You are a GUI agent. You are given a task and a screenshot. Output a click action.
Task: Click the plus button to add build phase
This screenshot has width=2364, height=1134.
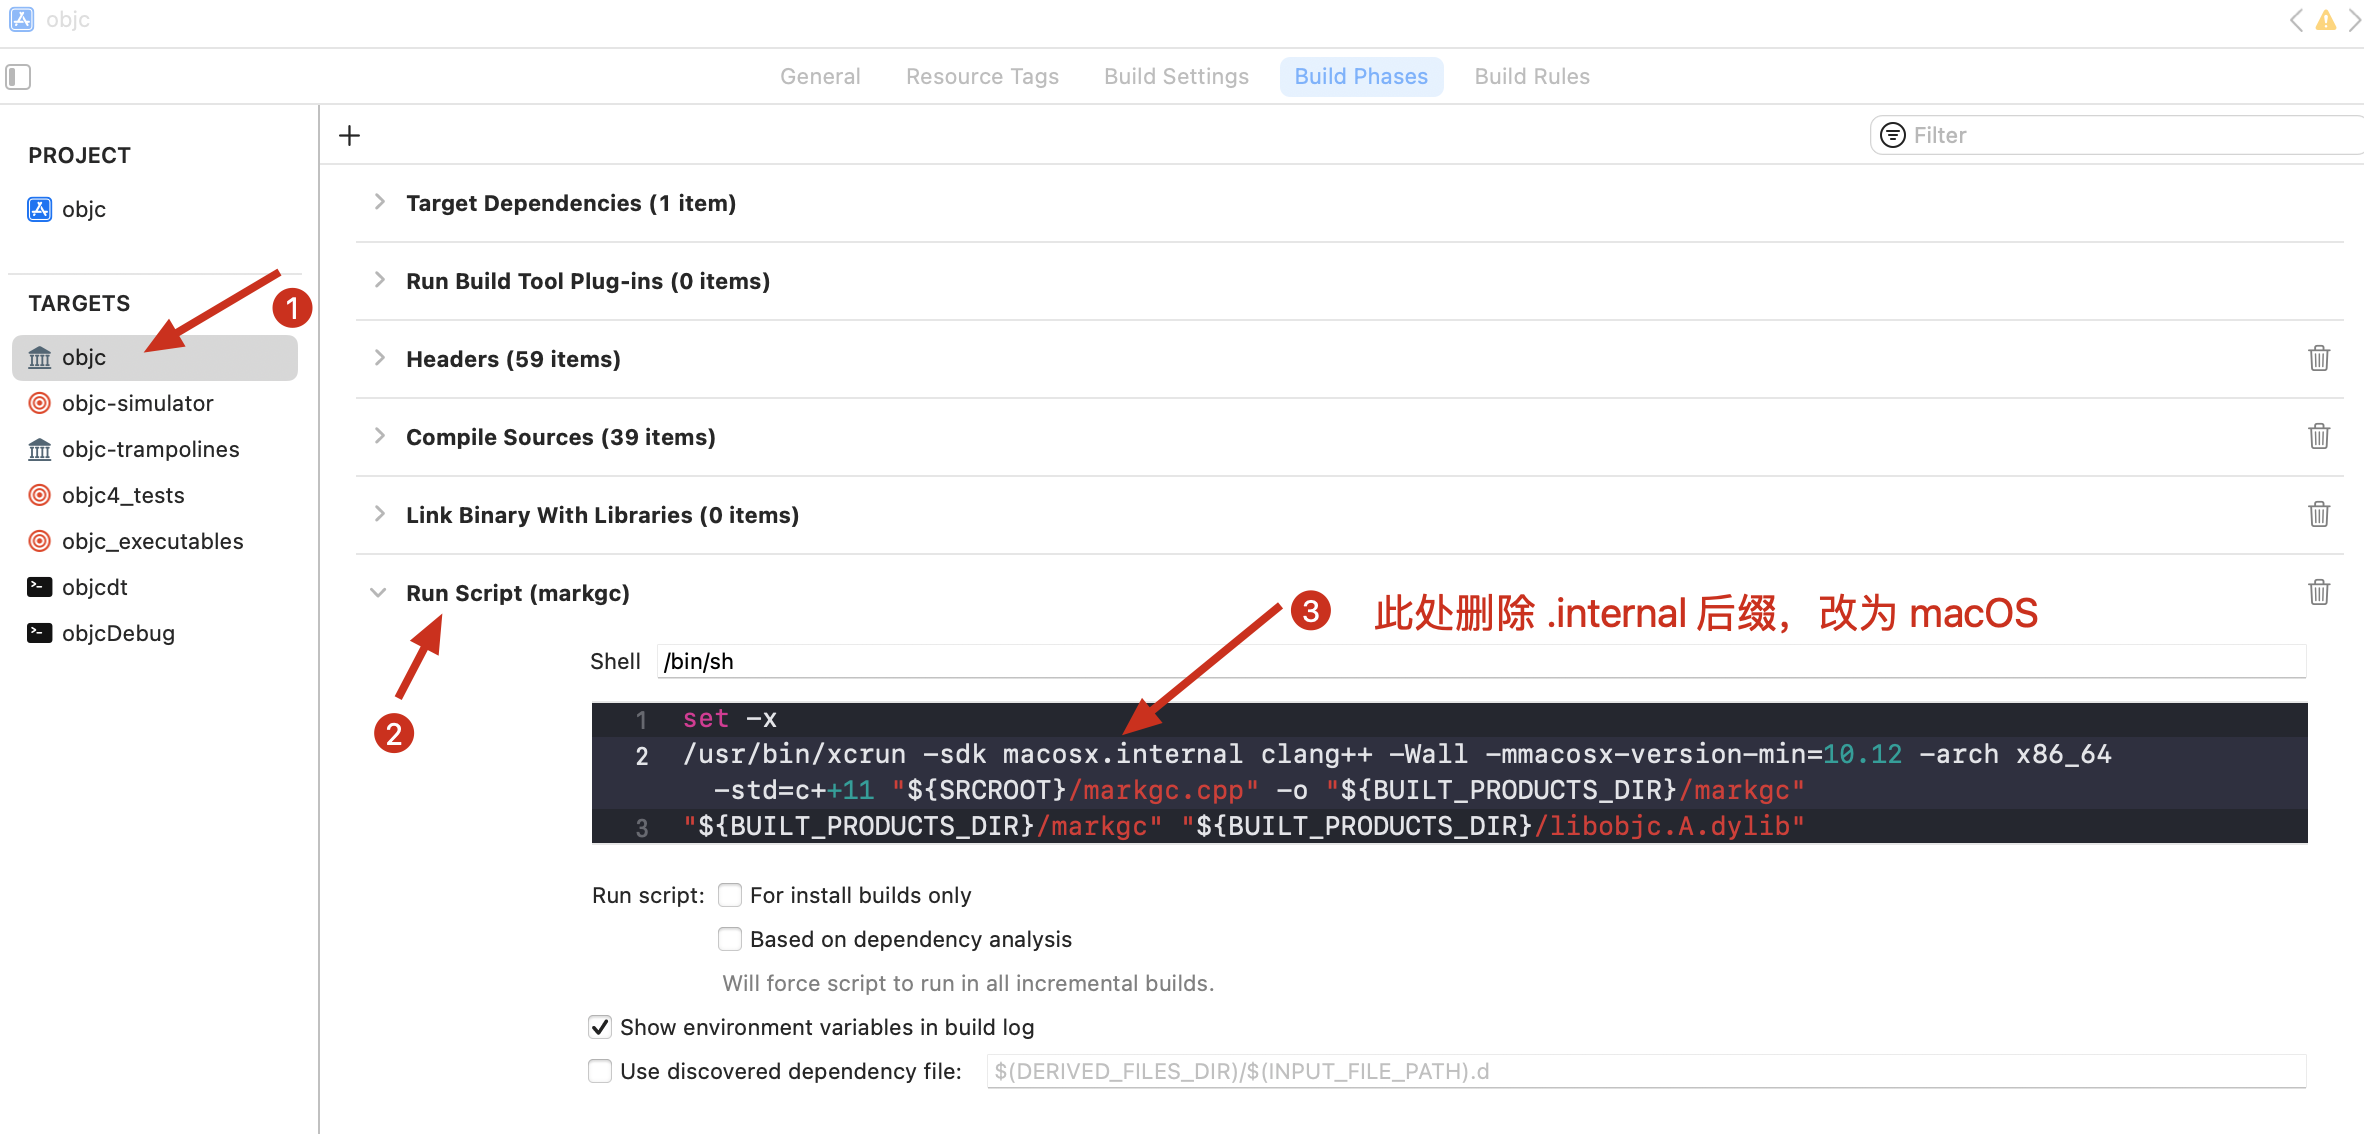click(x=349, y=135)
